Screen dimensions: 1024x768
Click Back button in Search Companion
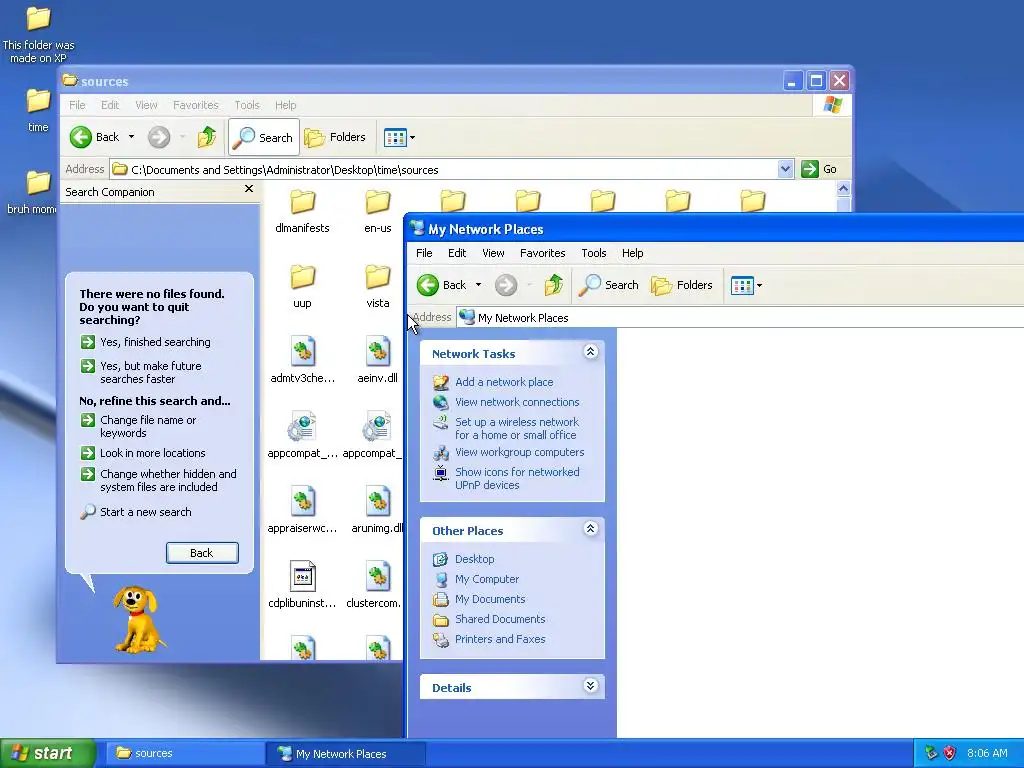202,553
